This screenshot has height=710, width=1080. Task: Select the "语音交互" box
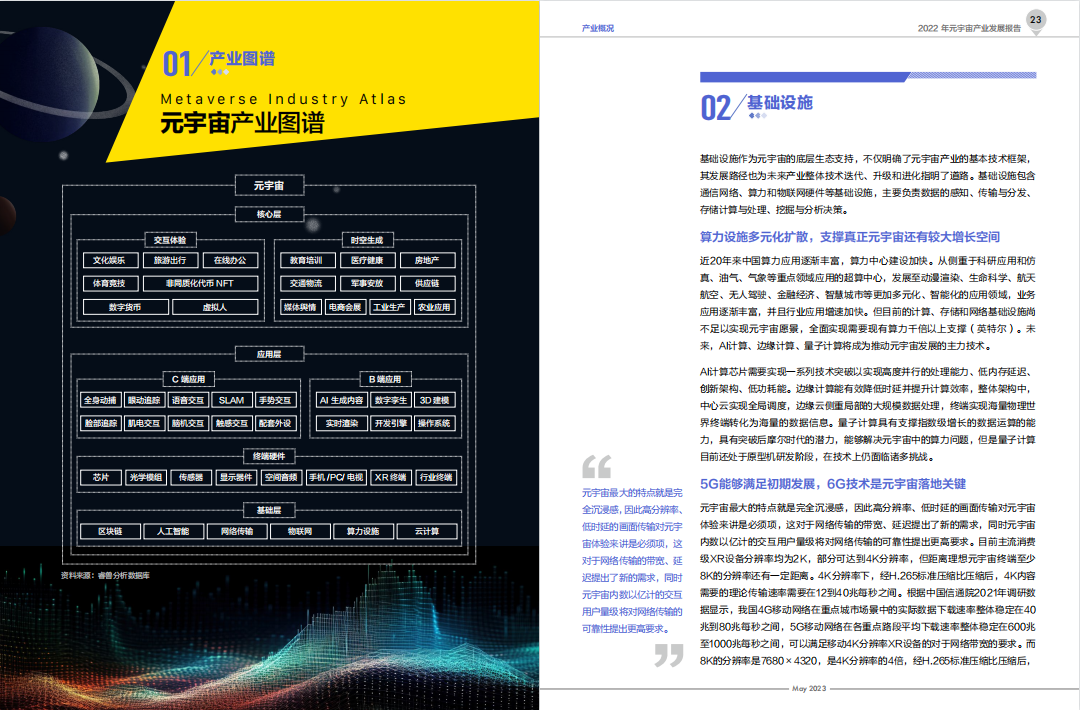[x=188, y=400]
